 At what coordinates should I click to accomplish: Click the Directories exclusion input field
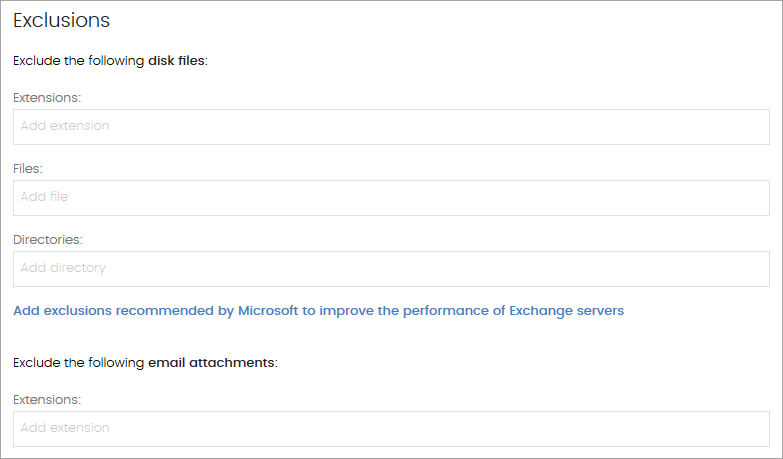click(391, 269)
